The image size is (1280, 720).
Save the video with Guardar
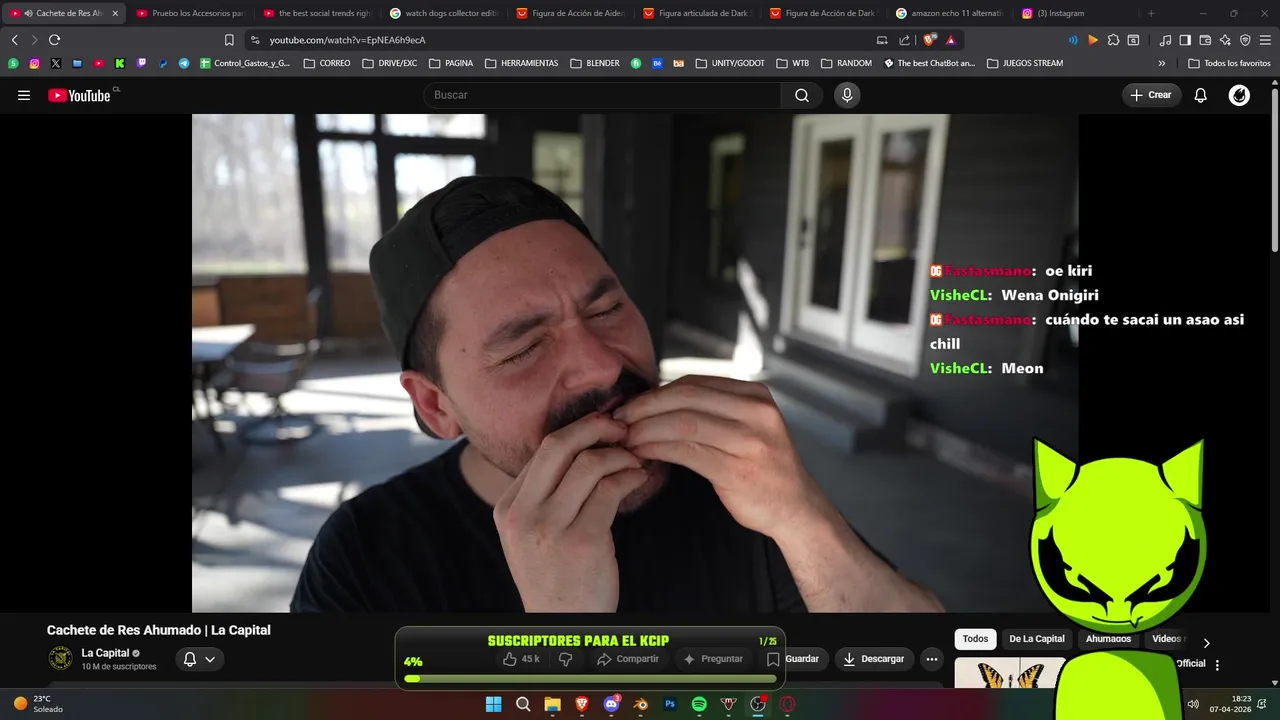(x=793, y=659)
